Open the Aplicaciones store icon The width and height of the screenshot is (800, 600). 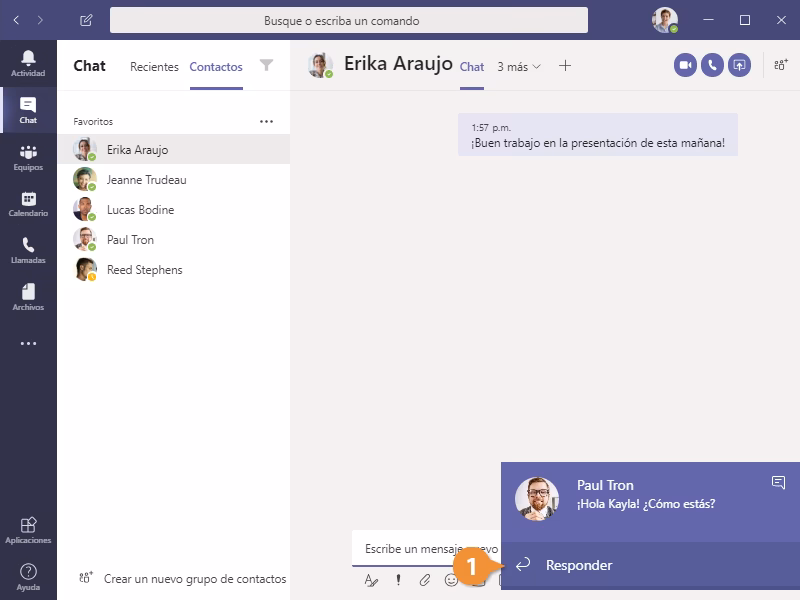coord(28,531)
